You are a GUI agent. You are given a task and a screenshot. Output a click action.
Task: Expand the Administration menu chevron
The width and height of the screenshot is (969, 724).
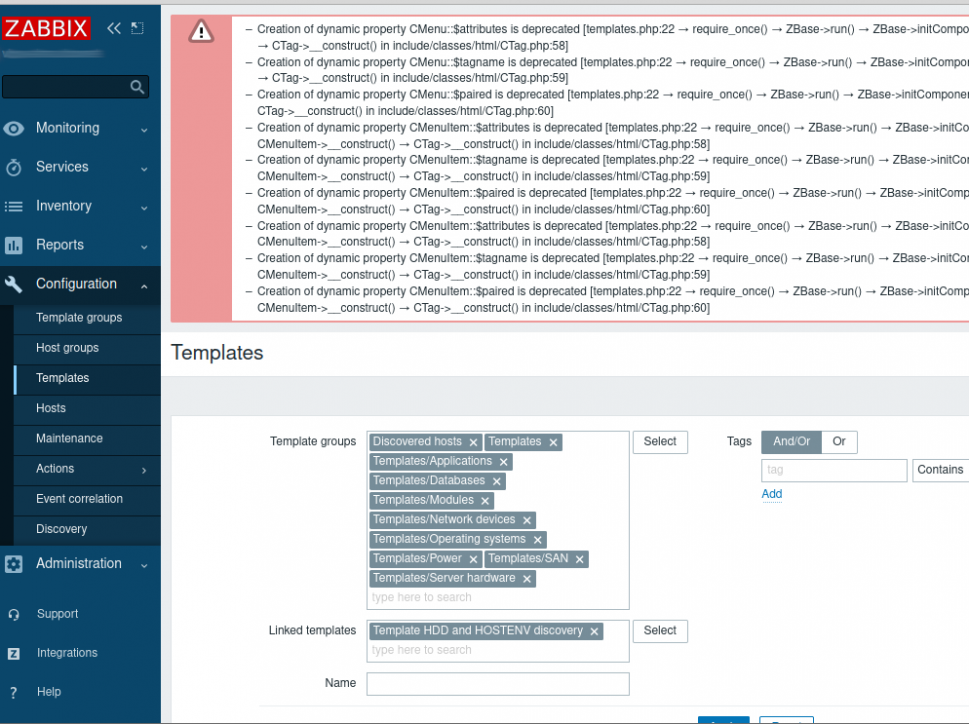click(144, 565)
